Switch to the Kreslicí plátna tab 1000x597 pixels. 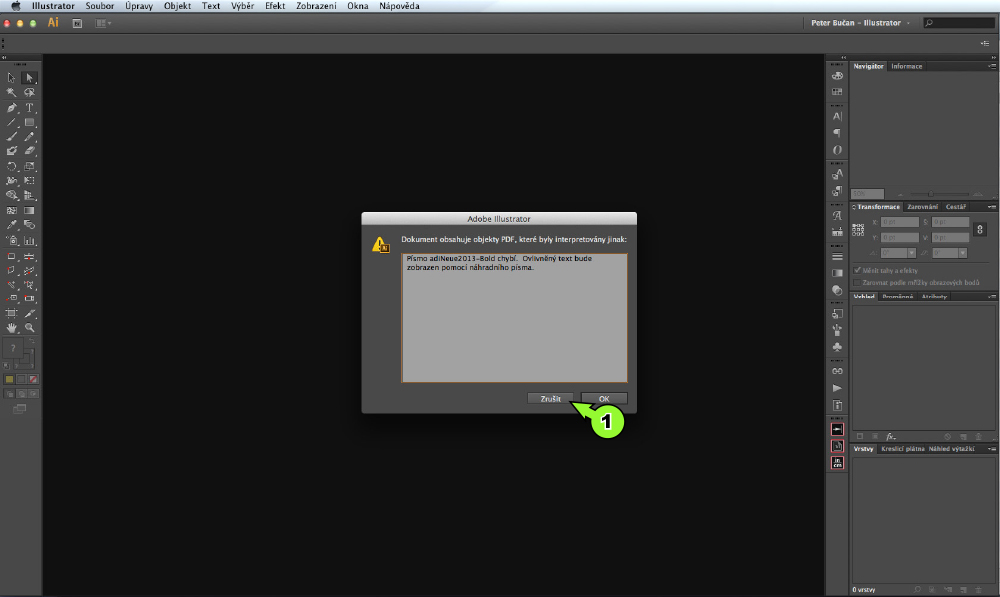pos(902,449)
